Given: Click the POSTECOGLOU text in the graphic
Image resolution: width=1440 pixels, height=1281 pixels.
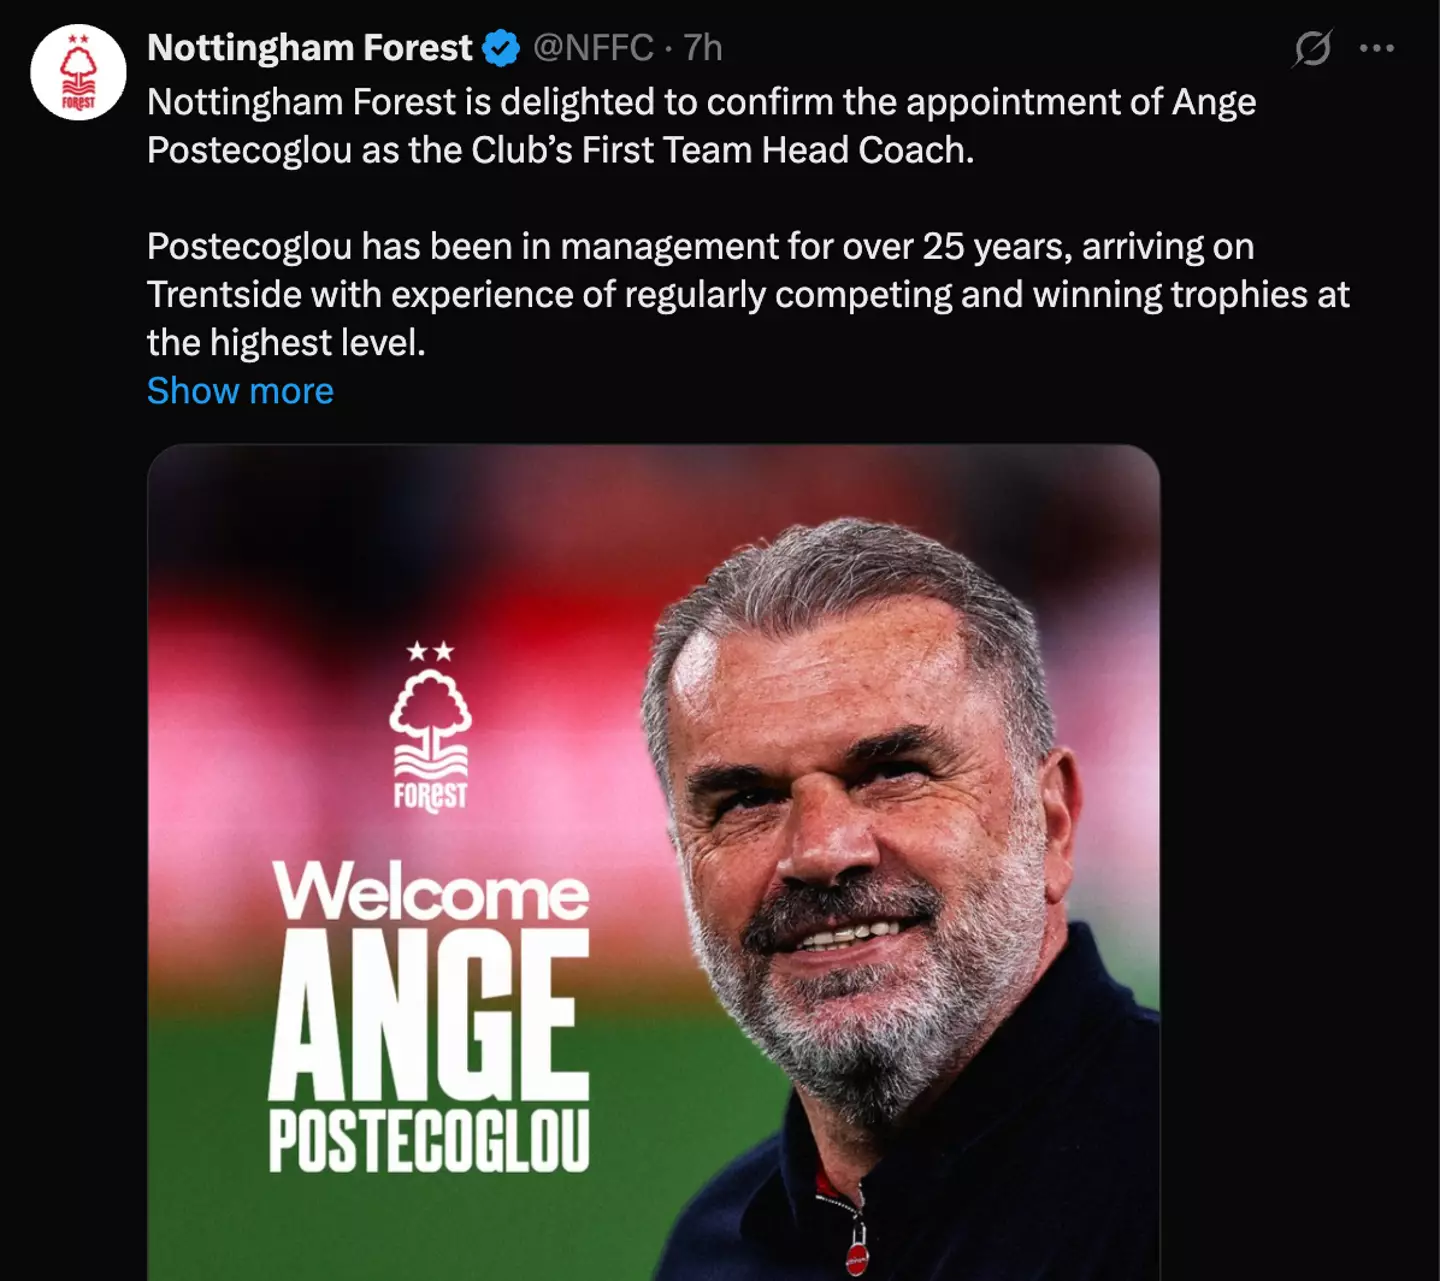Looking at the screenshot, I should click(430, 1139).
